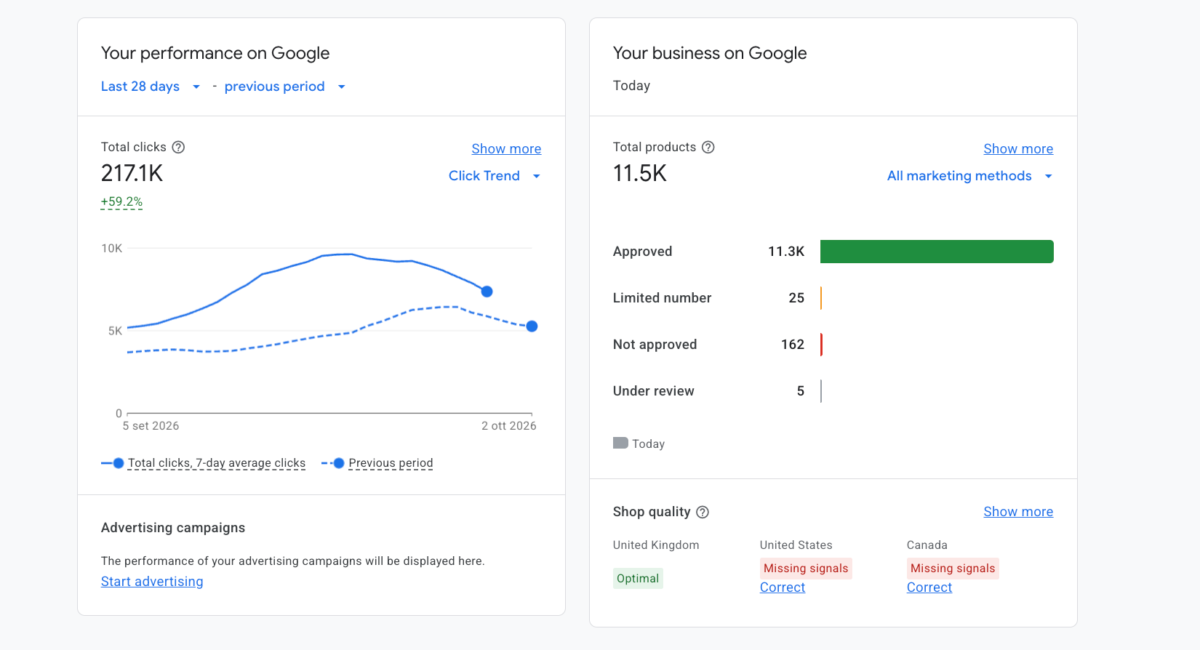This screenshot has width=1200, height=650.
Task: Click the grey Under review bar
Action: pos(821,391)
